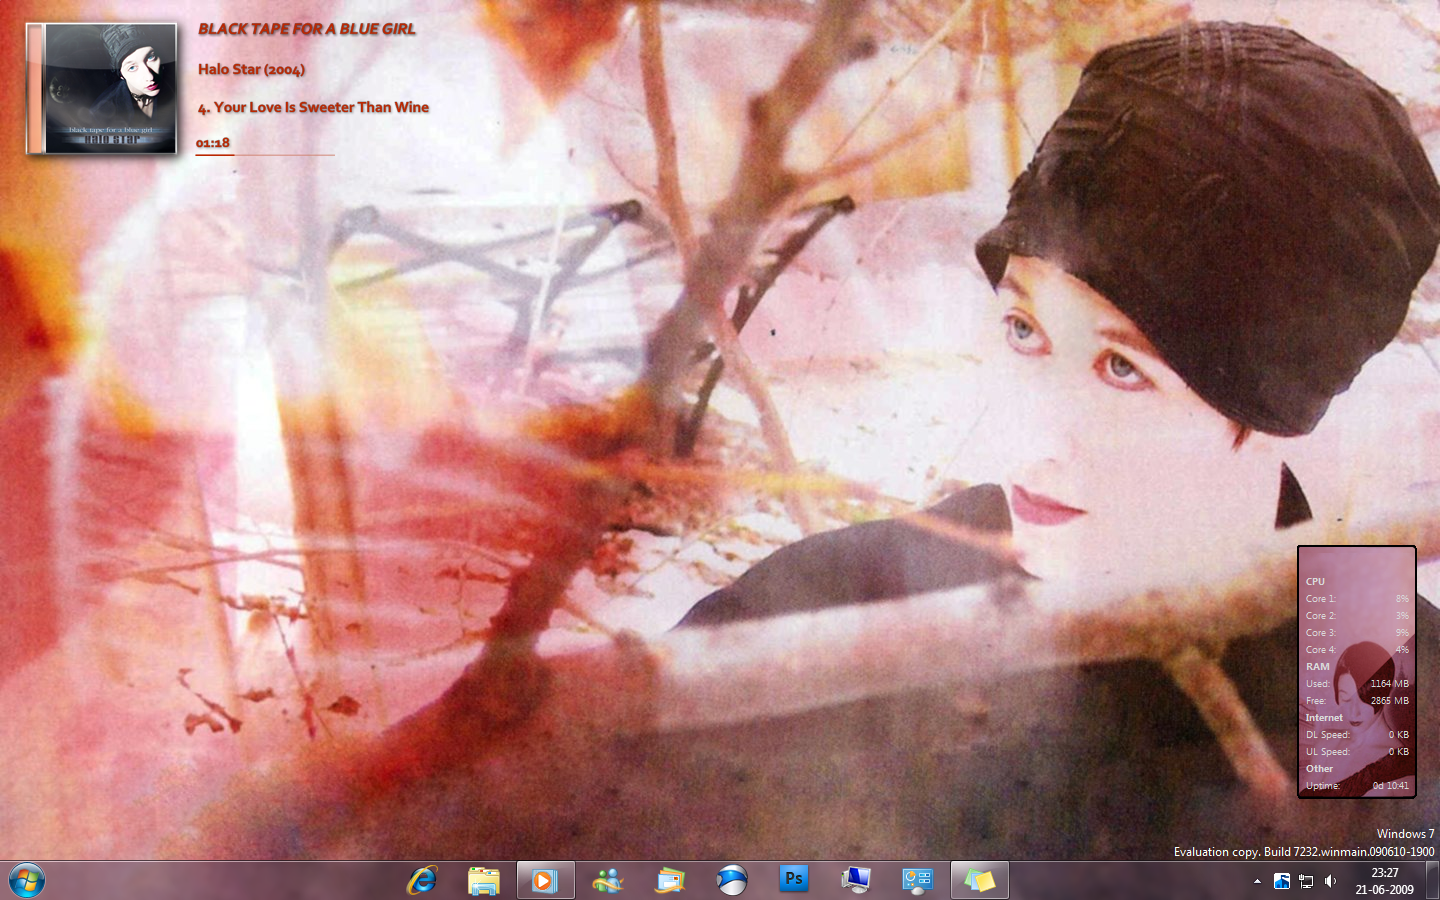
Task: Click the album title "Halo Star (2004)"
Action: pos(251,69)
